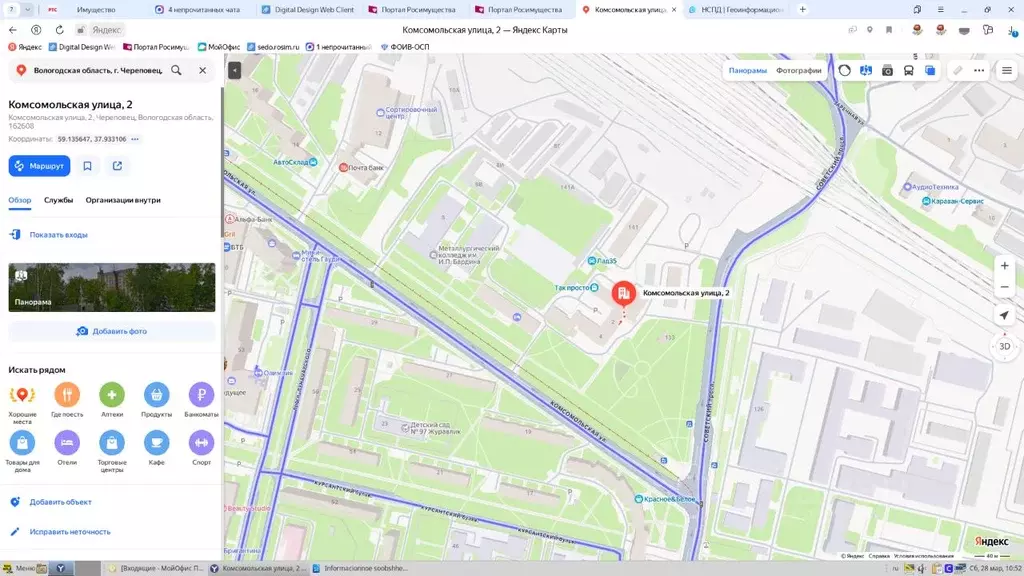
Task: Select the ruler measurement tool
Action: pyautogui.click(x=957, y=70)
